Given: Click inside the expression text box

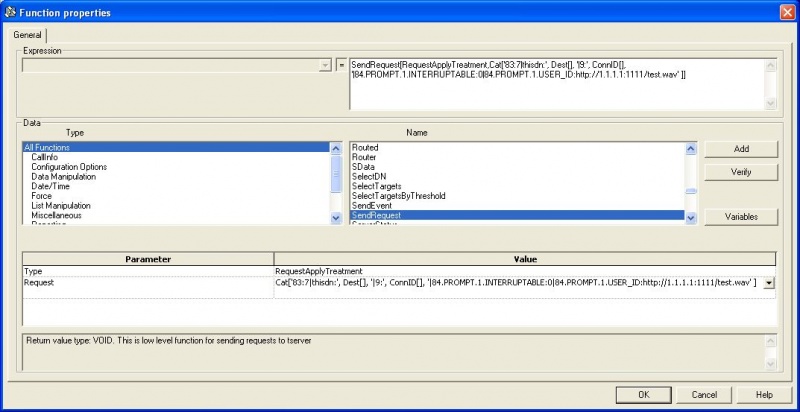Looking at the screenshot, I should [556, 85].
